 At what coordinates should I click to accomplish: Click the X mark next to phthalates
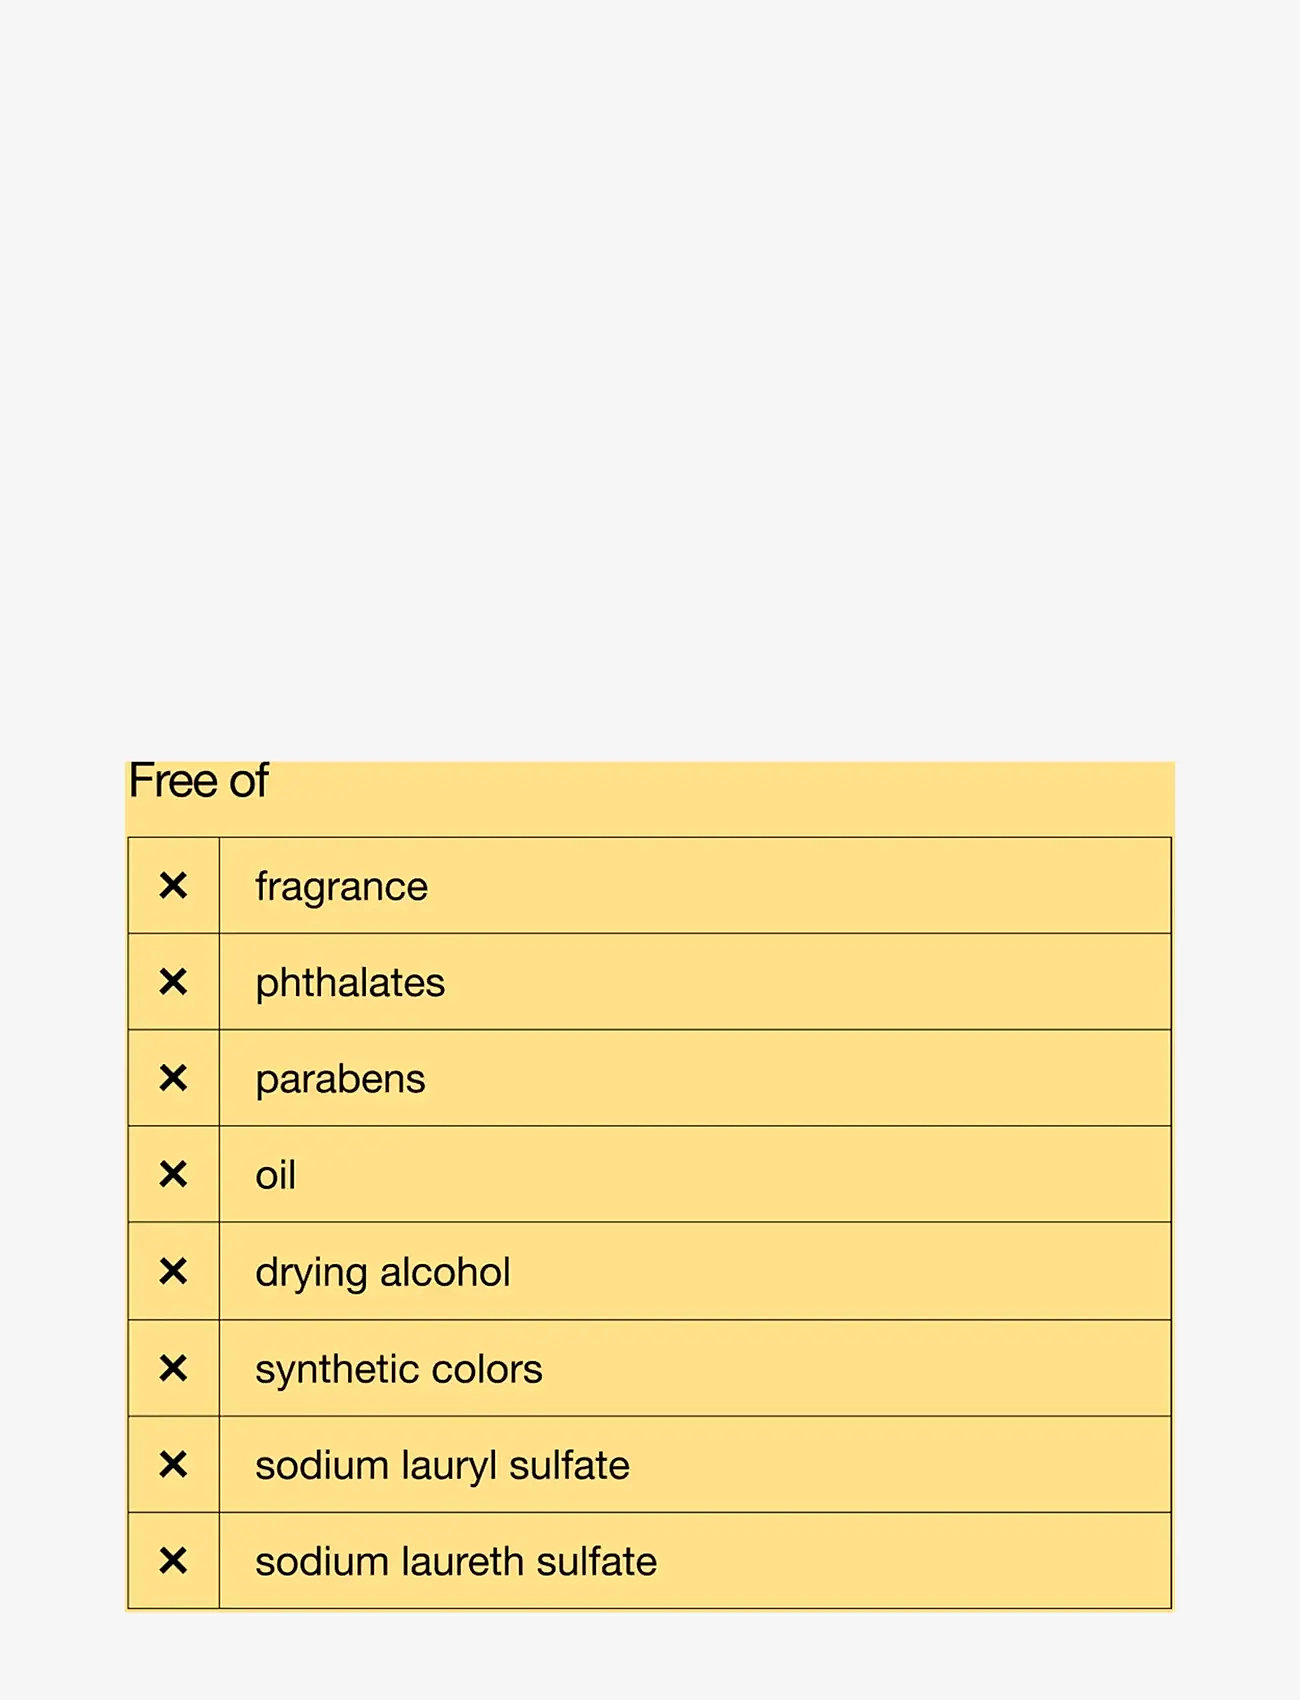[173, 982]
